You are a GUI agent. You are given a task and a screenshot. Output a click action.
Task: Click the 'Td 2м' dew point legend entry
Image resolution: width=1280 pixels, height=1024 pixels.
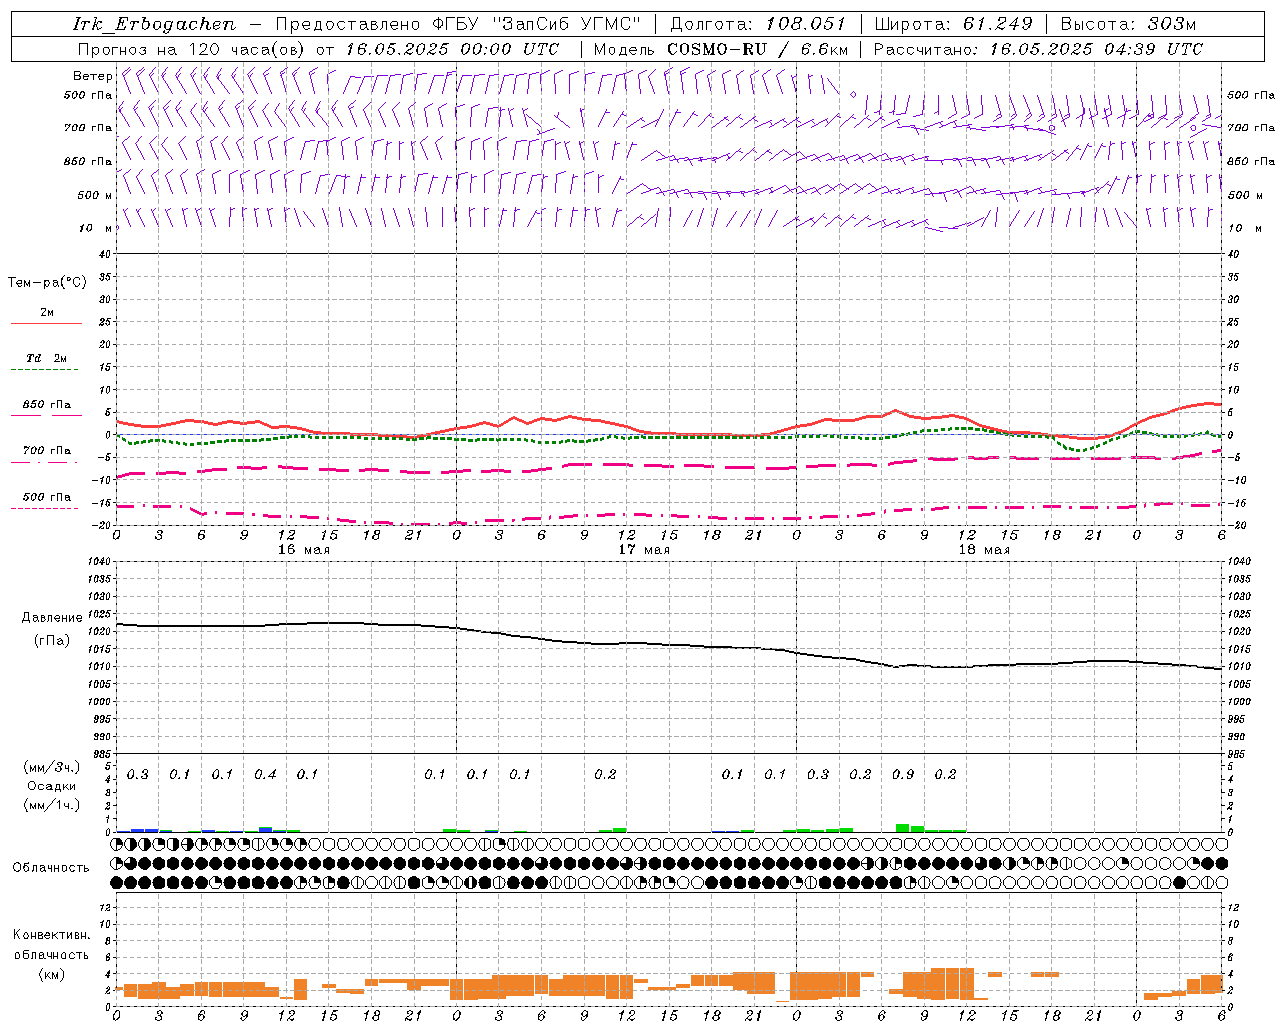point(46,358)
